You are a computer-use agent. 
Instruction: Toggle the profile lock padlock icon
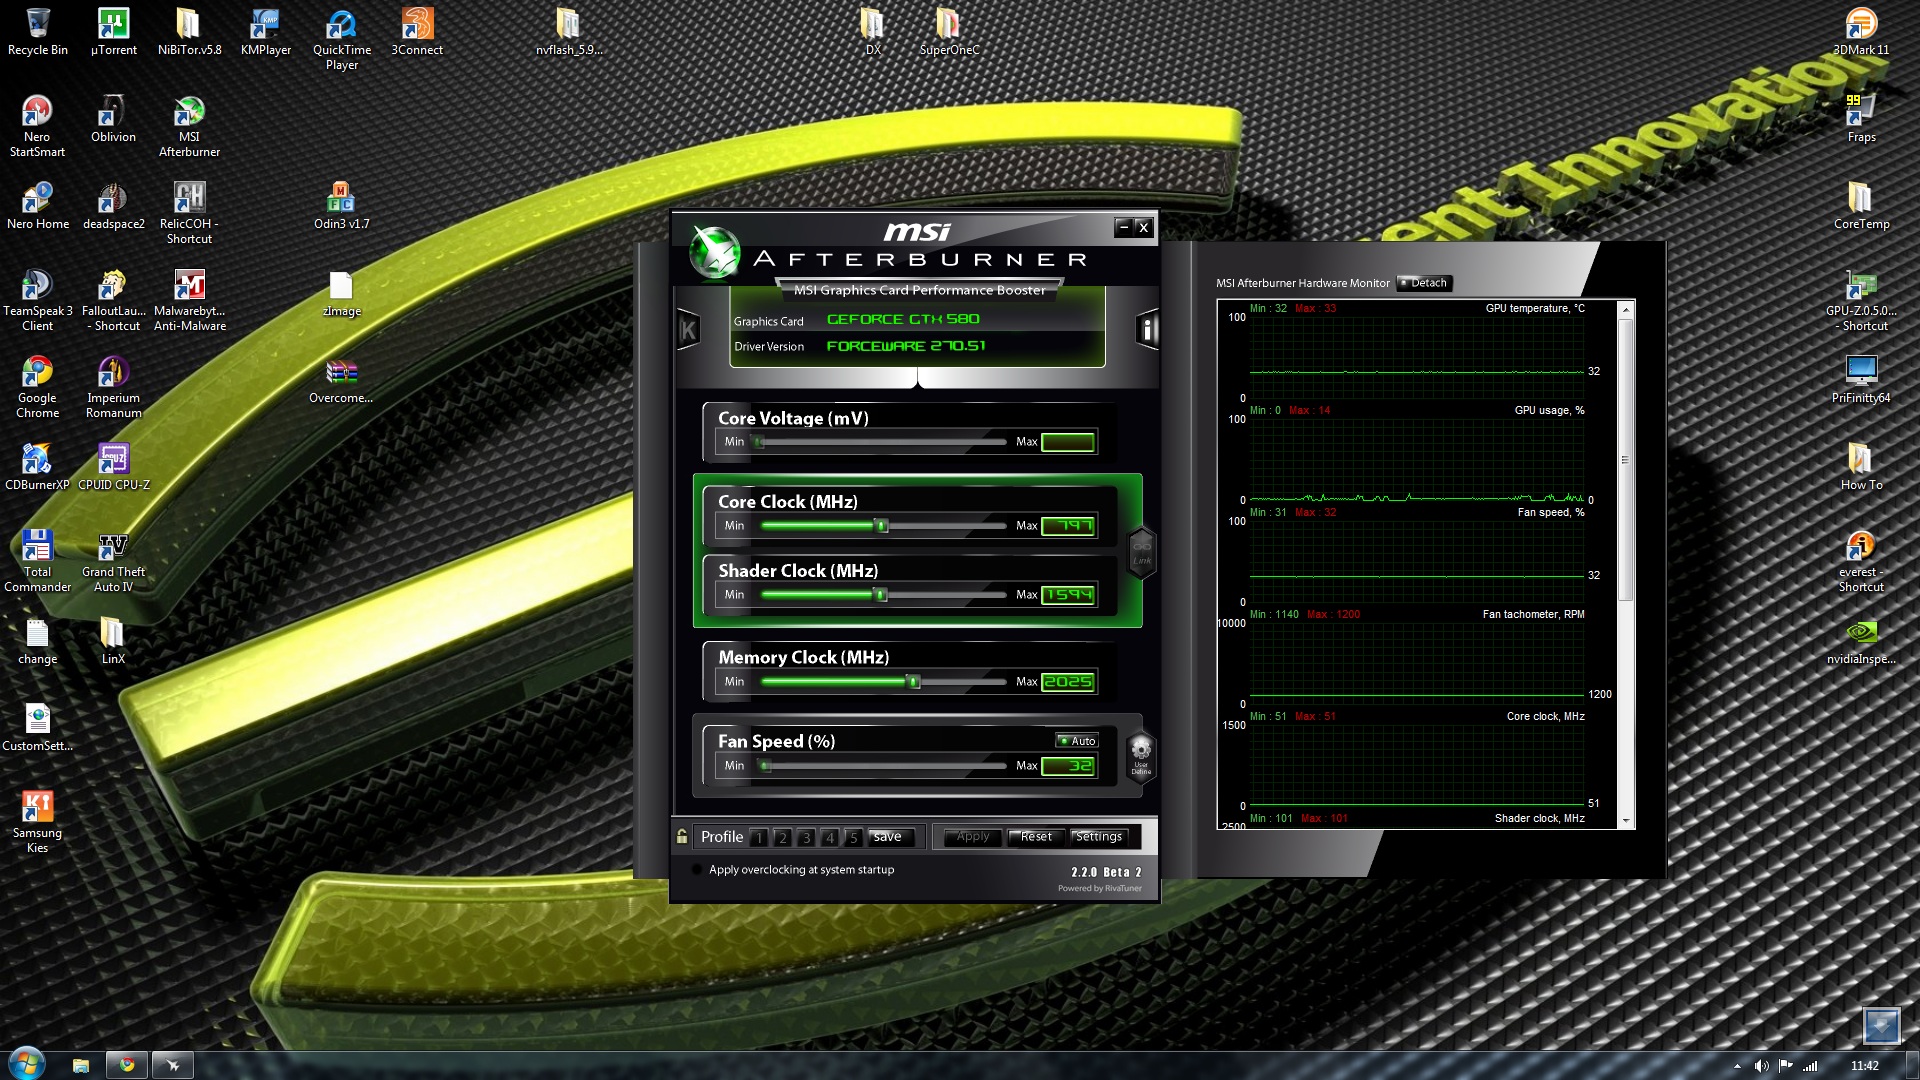tap(682, 837)
